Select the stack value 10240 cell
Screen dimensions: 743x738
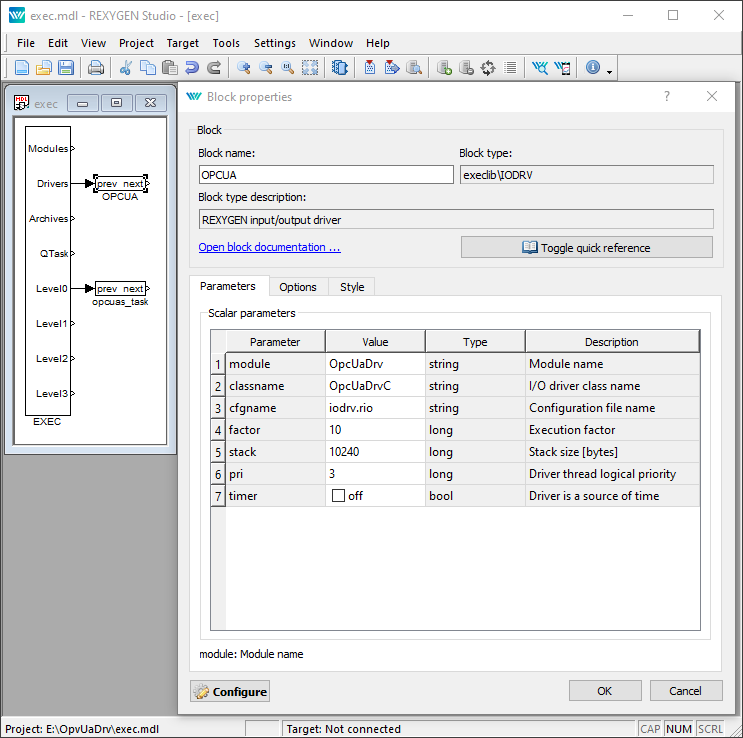point(375,452)
